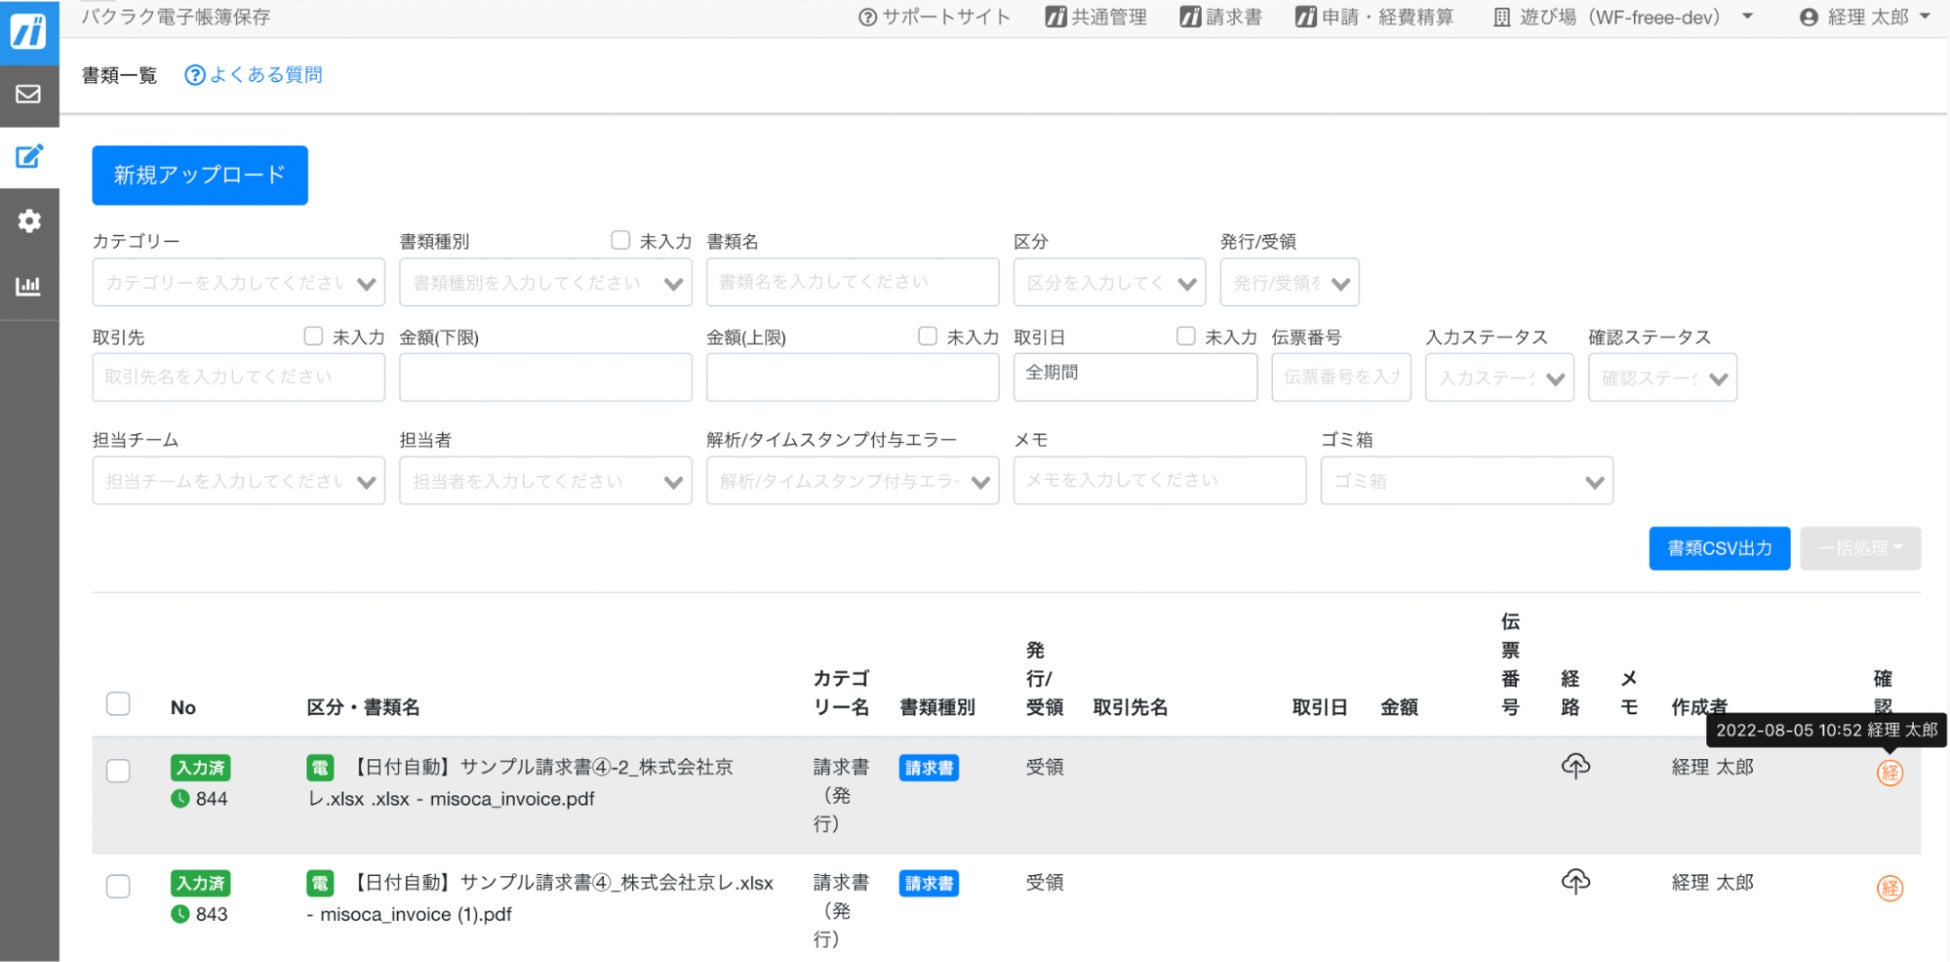Click the green clock icon beside 843
Screen dimensions: 1950x962
tap(180, 914)
